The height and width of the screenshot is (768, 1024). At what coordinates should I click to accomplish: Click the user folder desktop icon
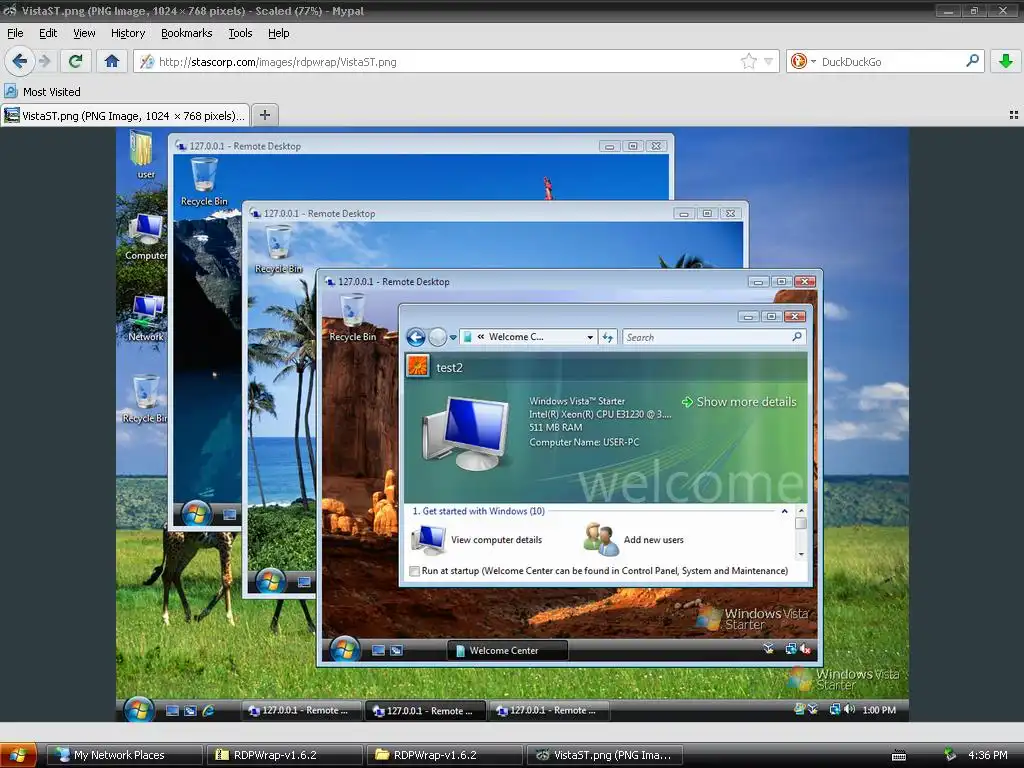click(x=144, y=154)
